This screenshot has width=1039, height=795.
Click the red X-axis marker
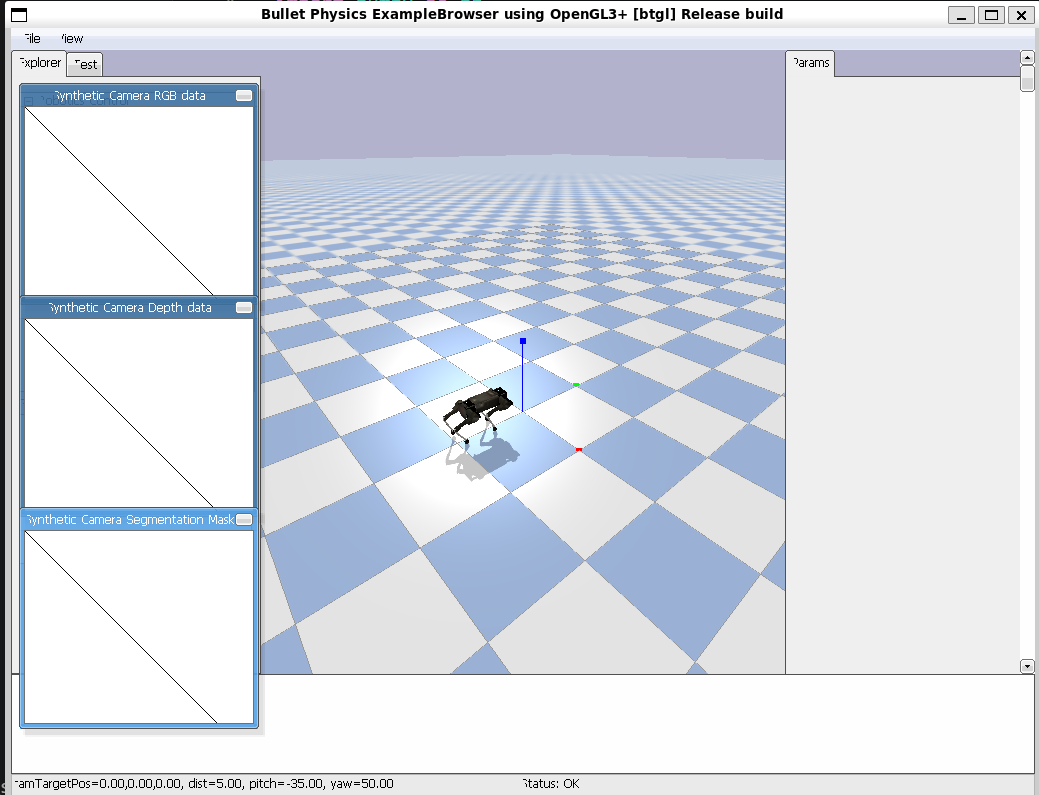pyautogui.click(x=578, y=449)
